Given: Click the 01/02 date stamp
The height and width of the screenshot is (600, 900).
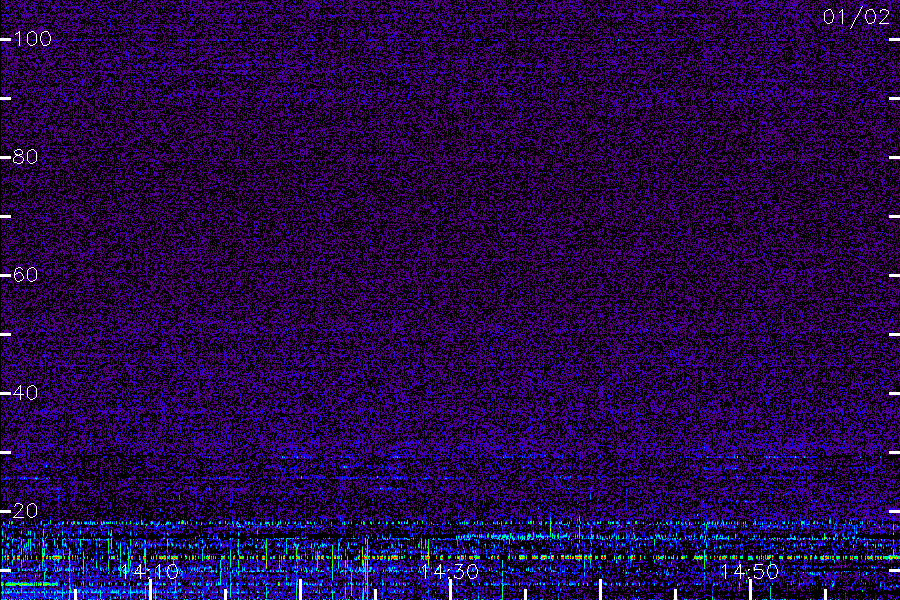Looking at the screenshot, I should [856, 17].
